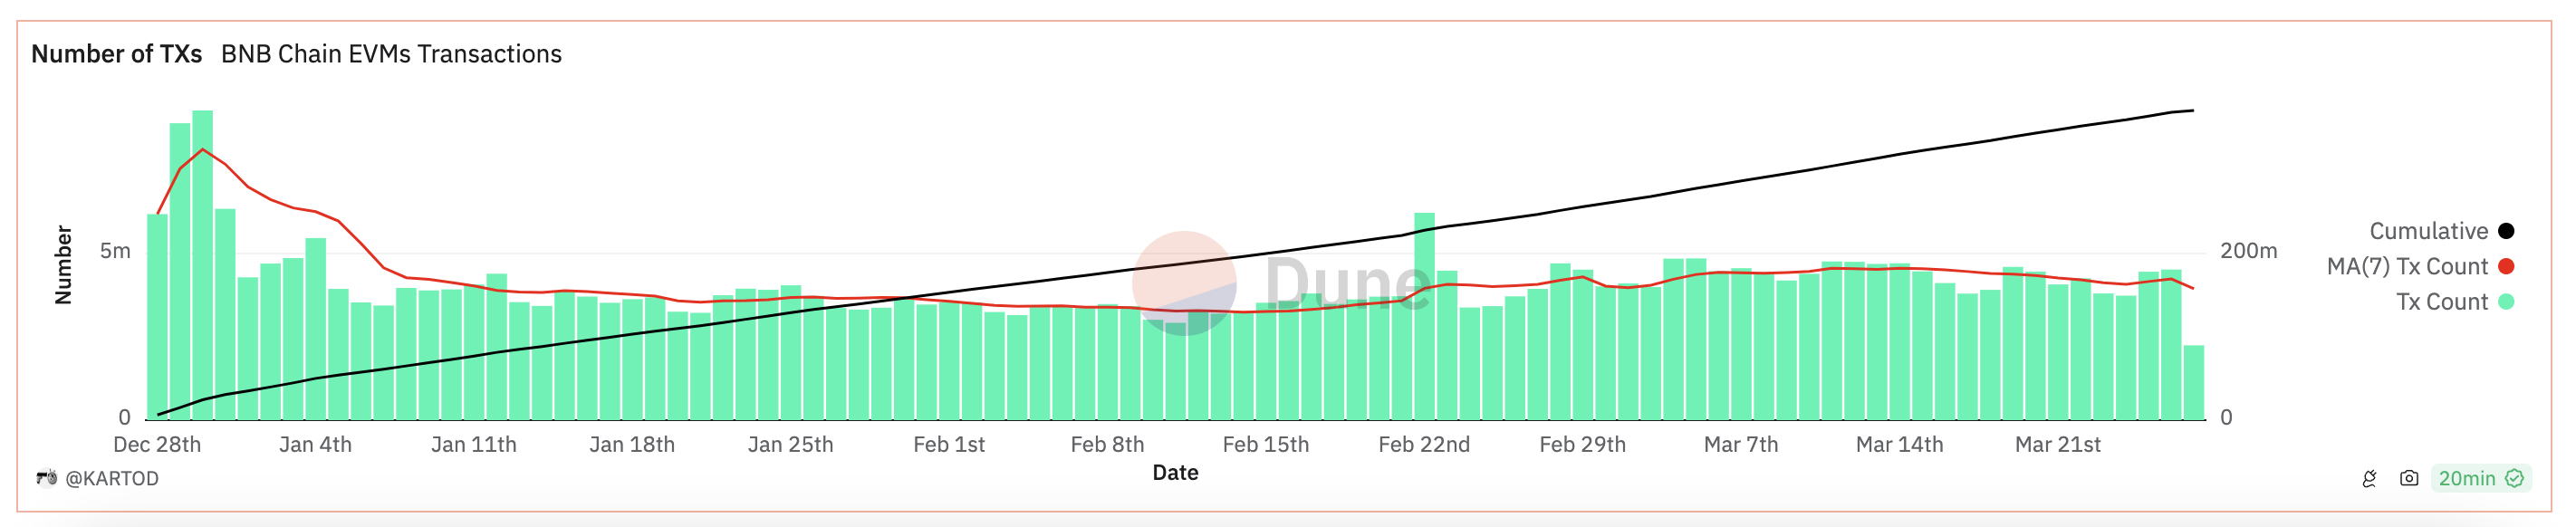The image size is (2576, 527).
Task: Toggle the Tx Count legend entry
Action: tap(2454, 302)
